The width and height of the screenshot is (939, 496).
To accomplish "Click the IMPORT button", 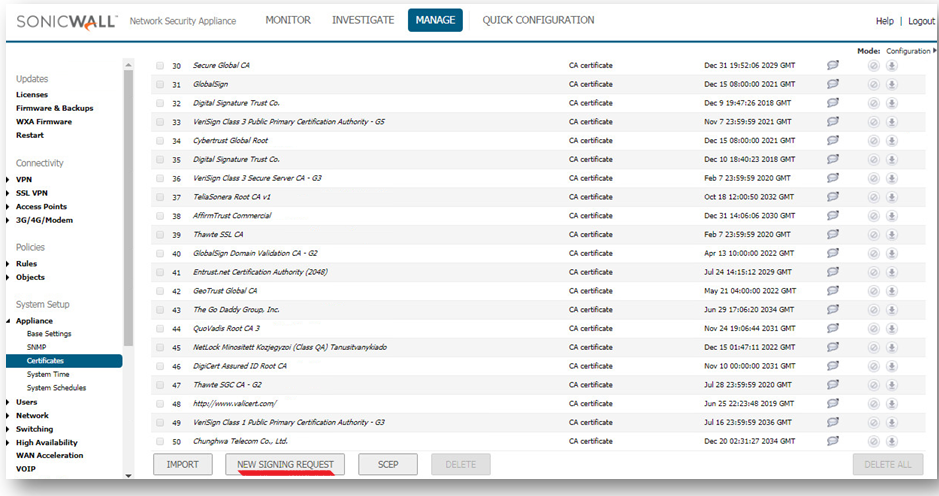I will point(182,464).
